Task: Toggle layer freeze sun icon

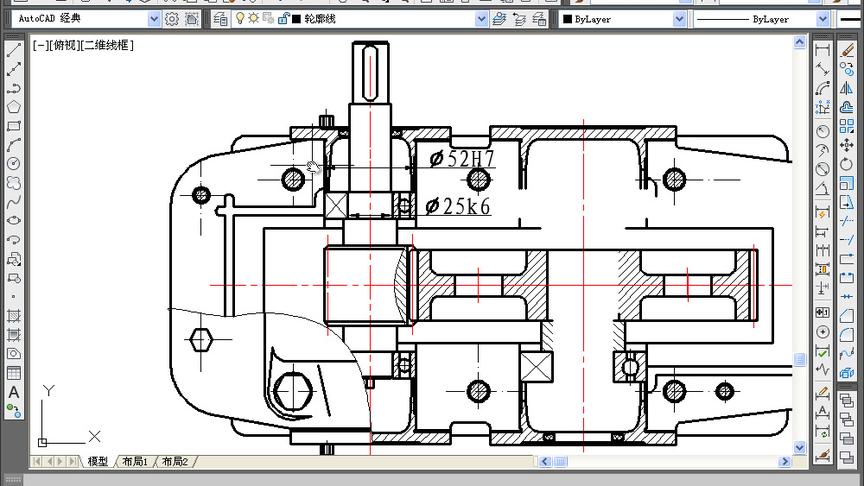Action: (x=254, y=19)
